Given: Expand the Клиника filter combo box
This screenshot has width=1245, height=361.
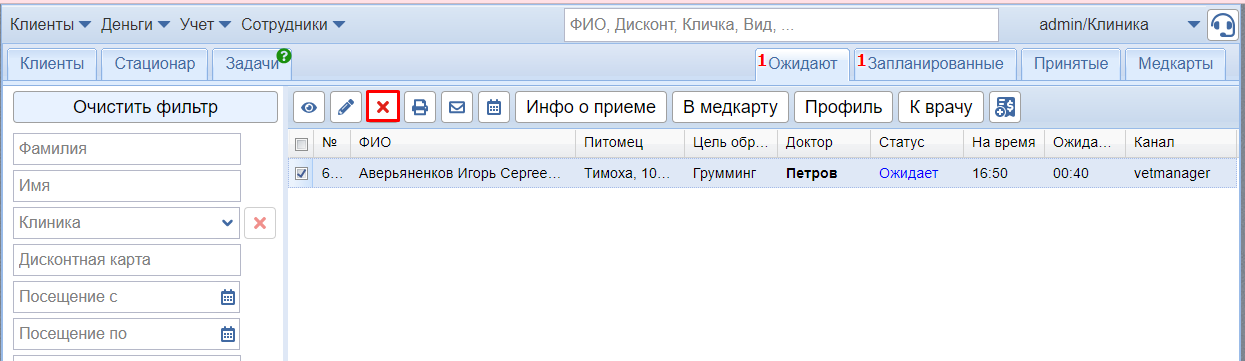Looking at the screenshot, I should click(x=227, y=223).
